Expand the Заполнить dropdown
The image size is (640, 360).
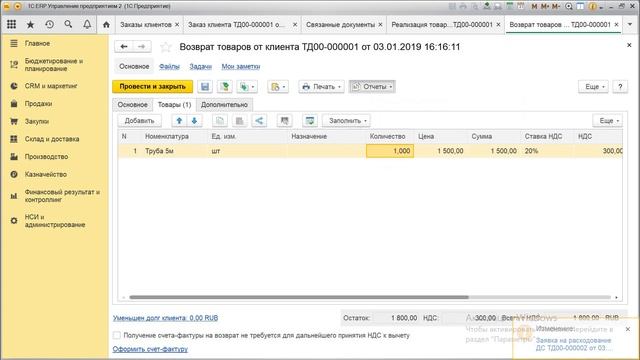[x=347, y=120]
